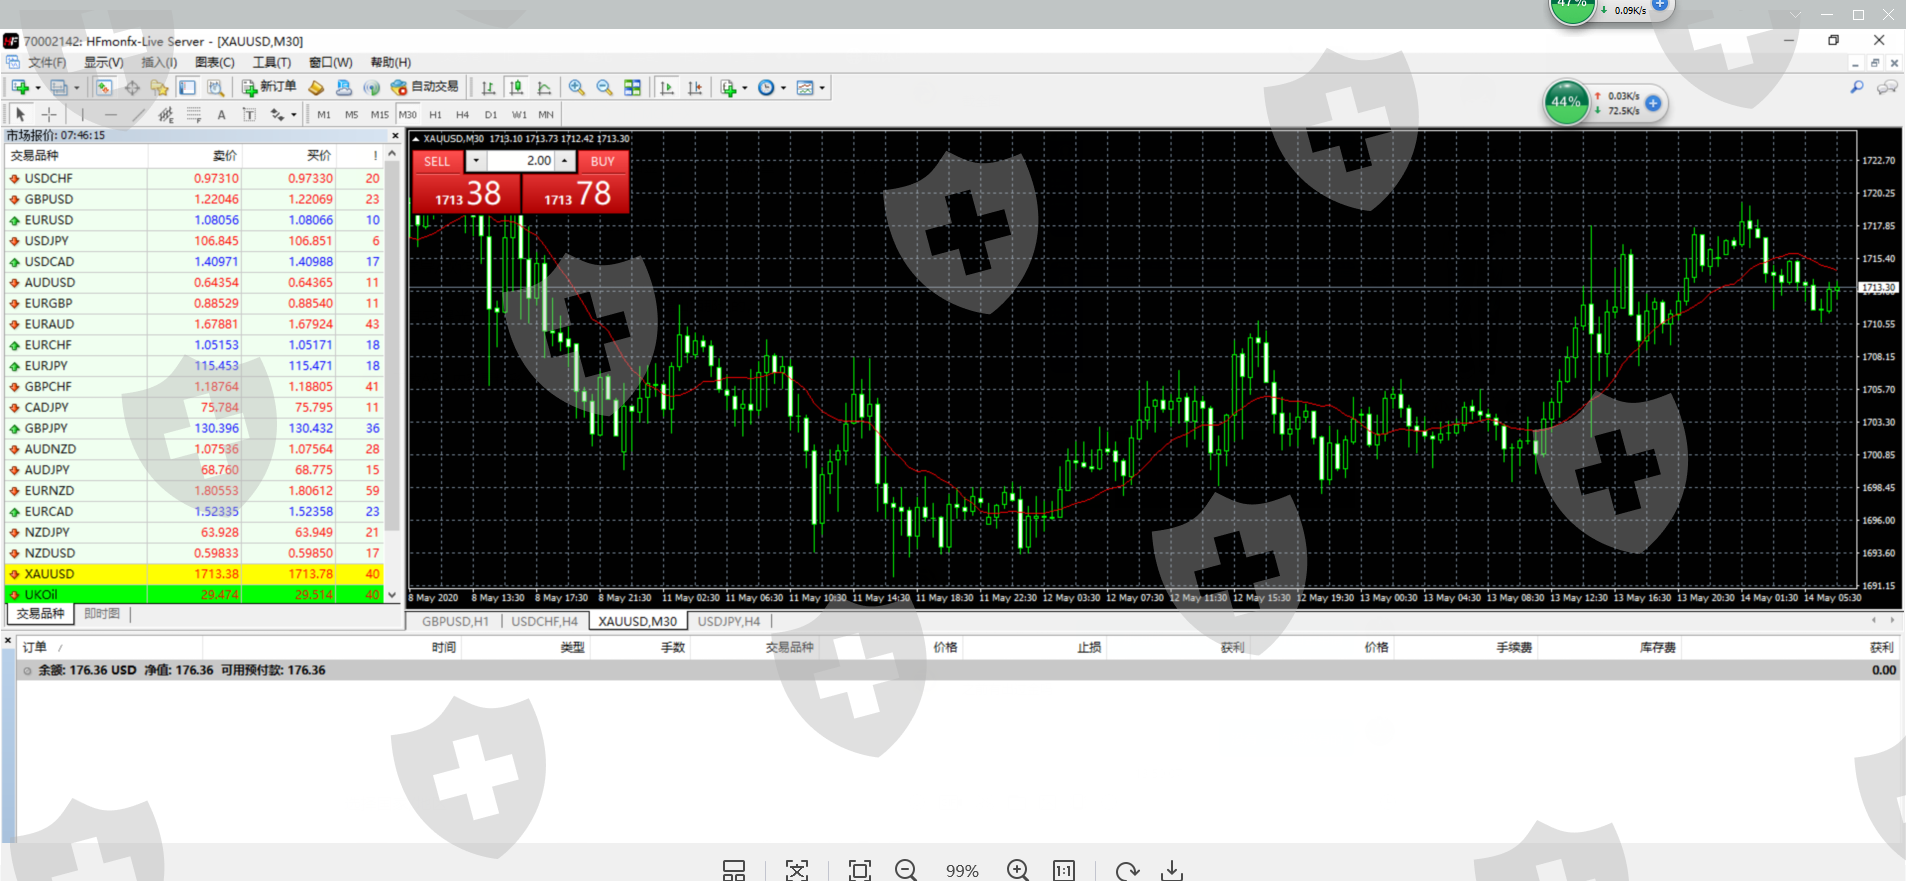This screenshot has height=881, width=1906.
Task: Zoom out the chart using toolbar magnifier
Action: (605, 88)
